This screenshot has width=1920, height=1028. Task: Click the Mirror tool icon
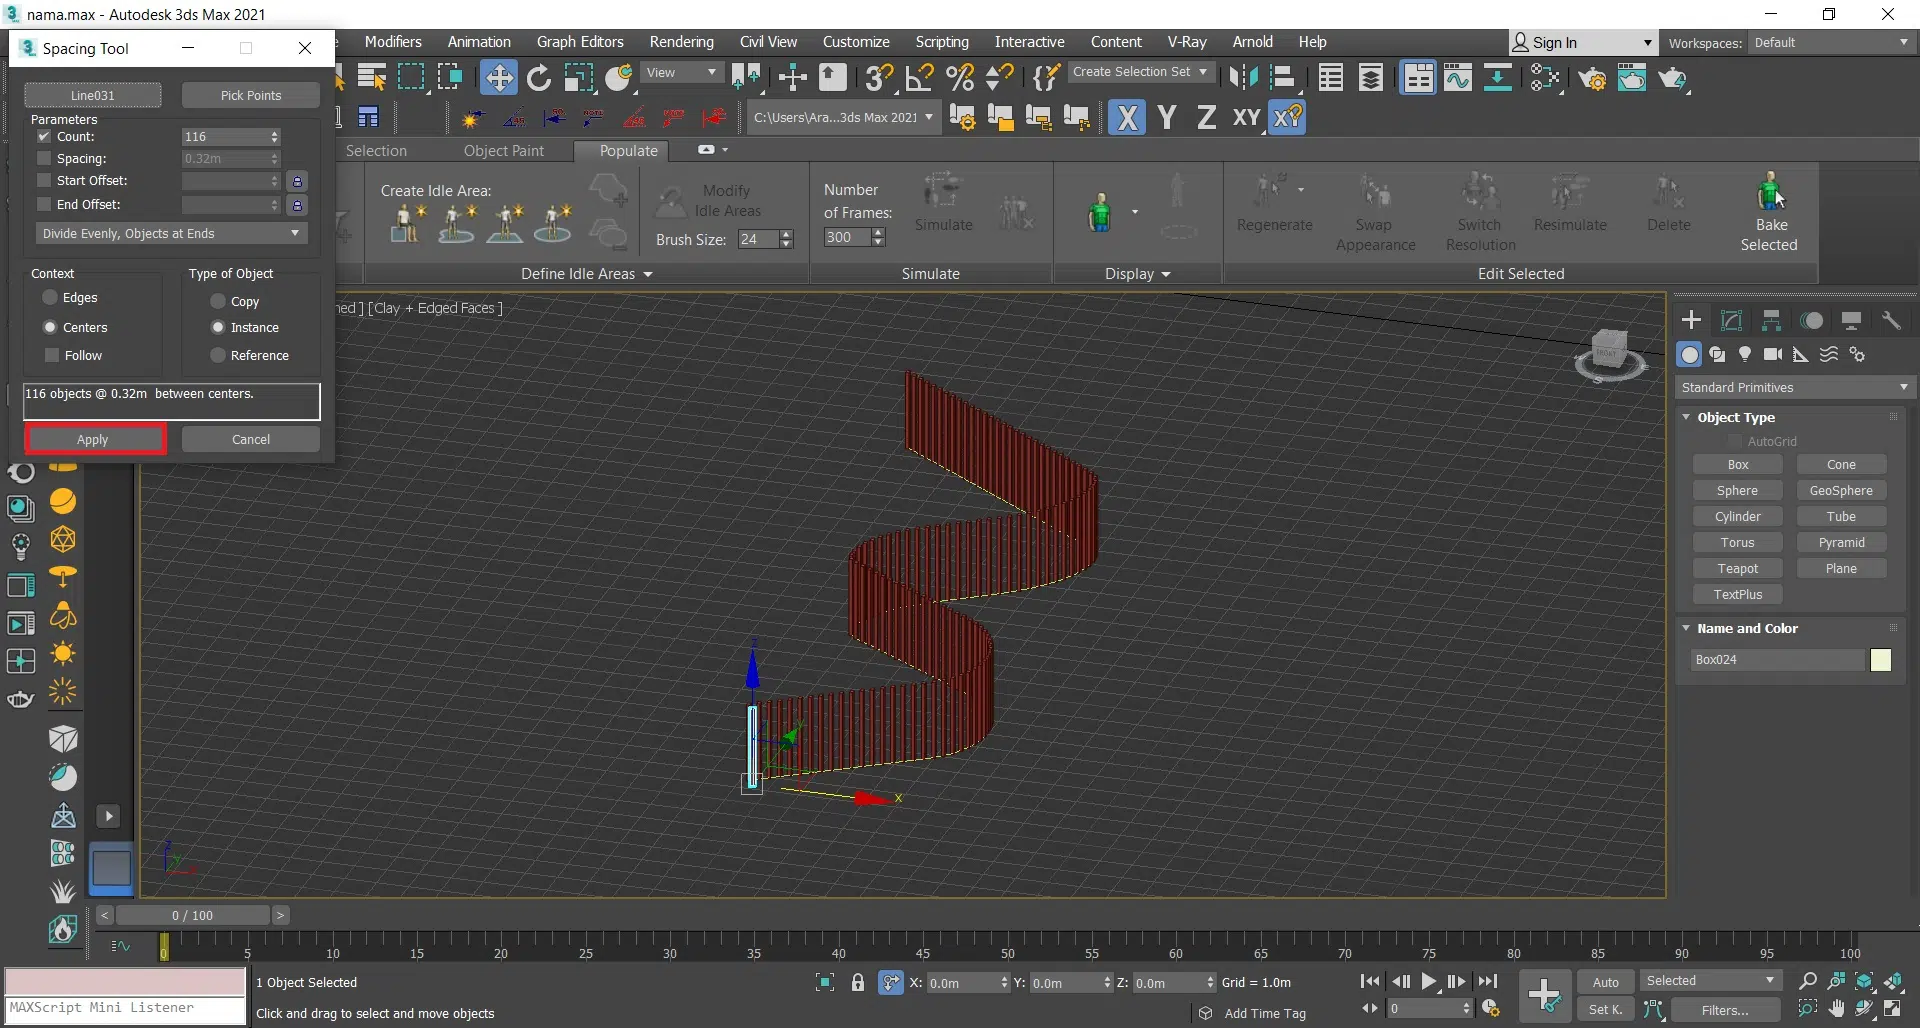(1243, 78)
